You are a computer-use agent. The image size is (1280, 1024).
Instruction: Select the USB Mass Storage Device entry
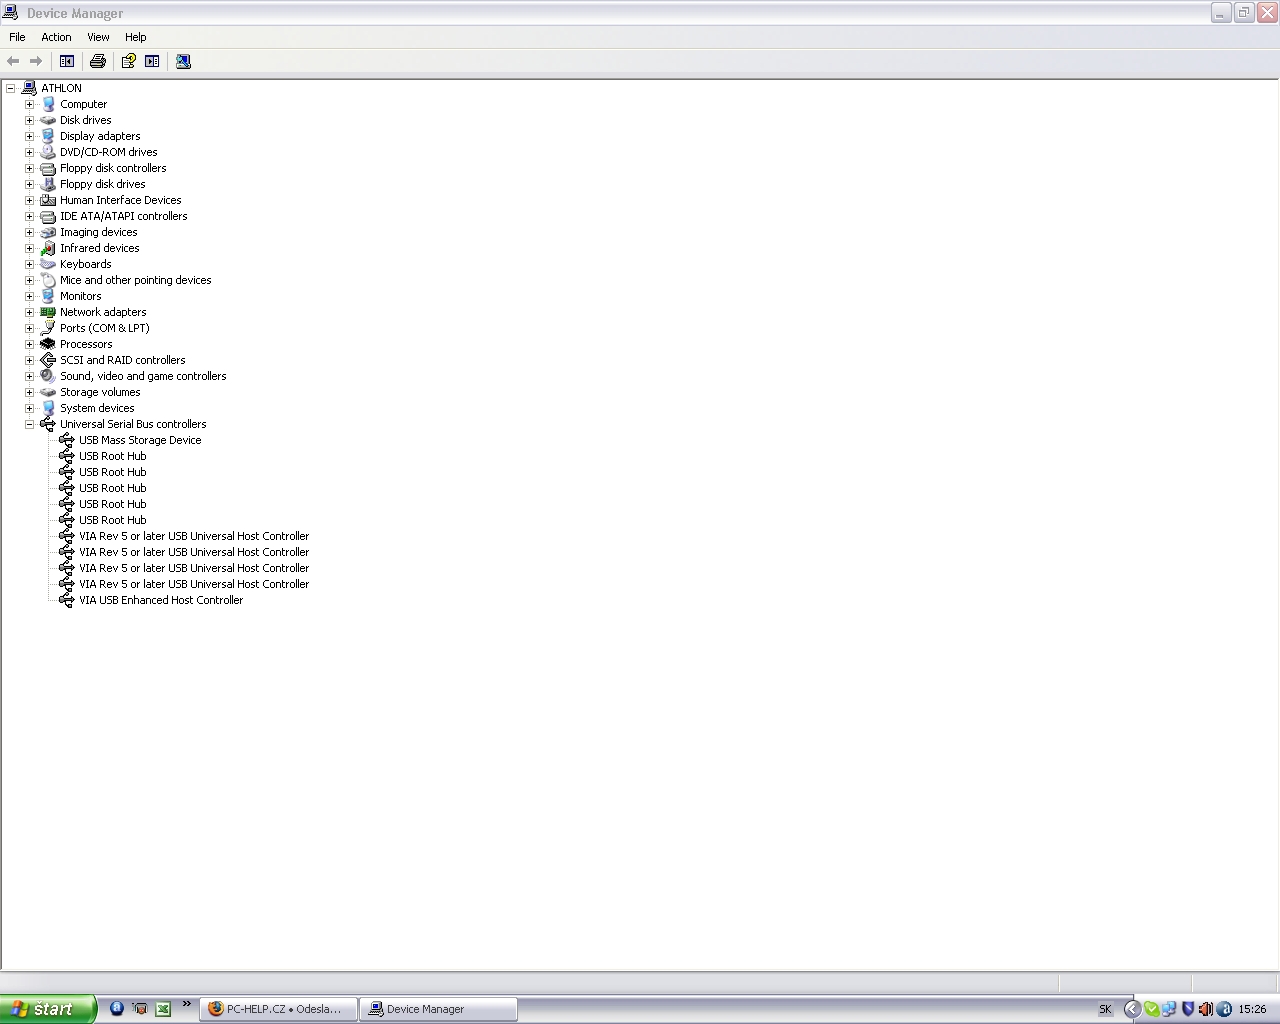coord(140,440)
